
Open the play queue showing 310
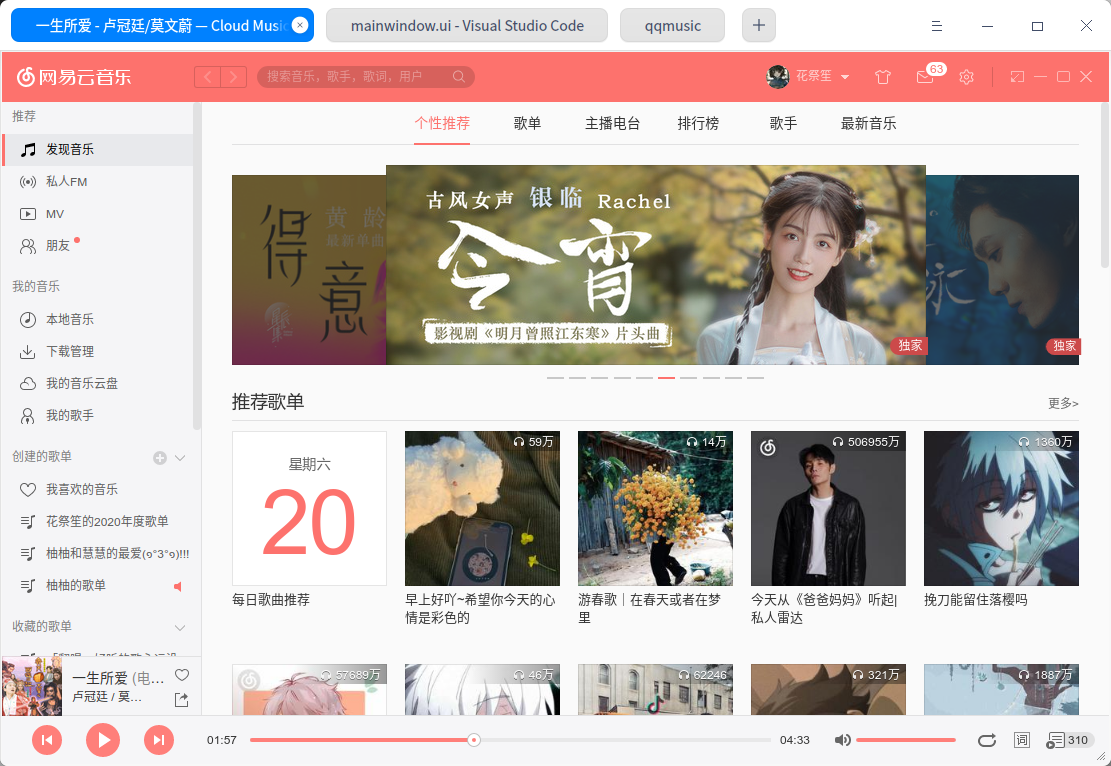(1068, 740)
